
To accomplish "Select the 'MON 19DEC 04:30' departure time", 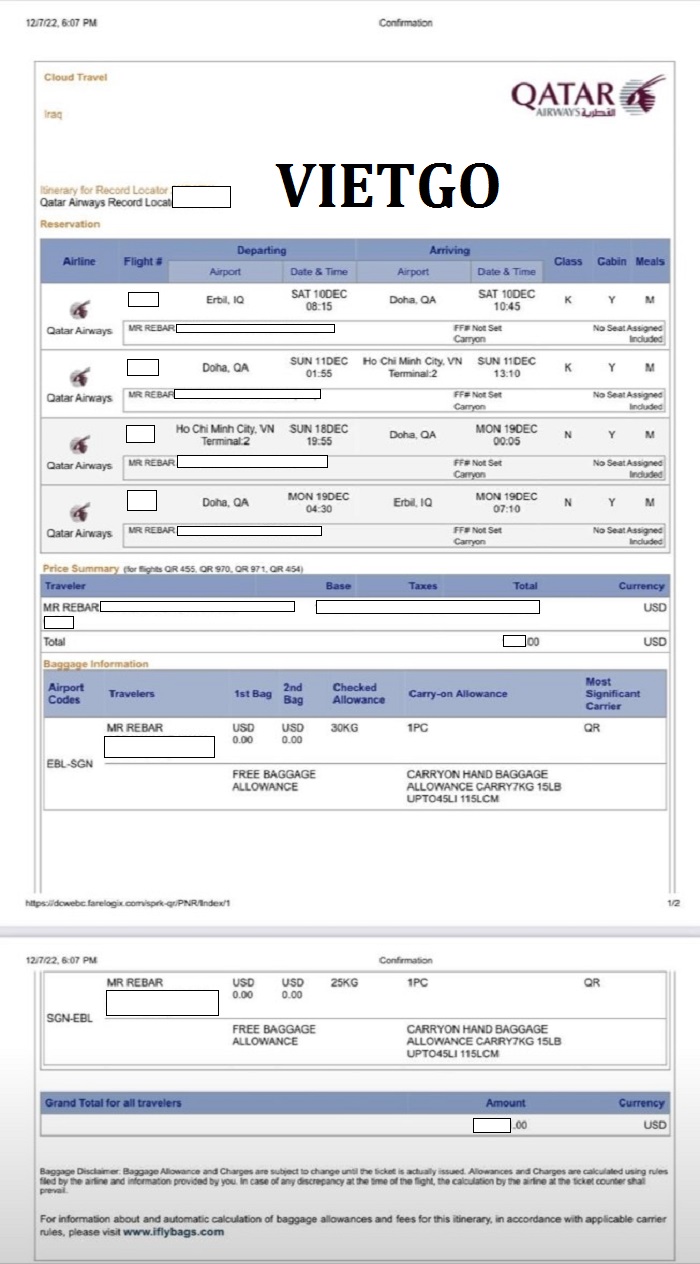I will [x=318, y=503].
